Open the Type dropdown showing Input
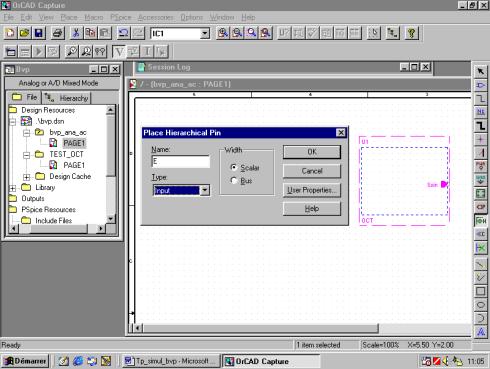 pos(205,190)
